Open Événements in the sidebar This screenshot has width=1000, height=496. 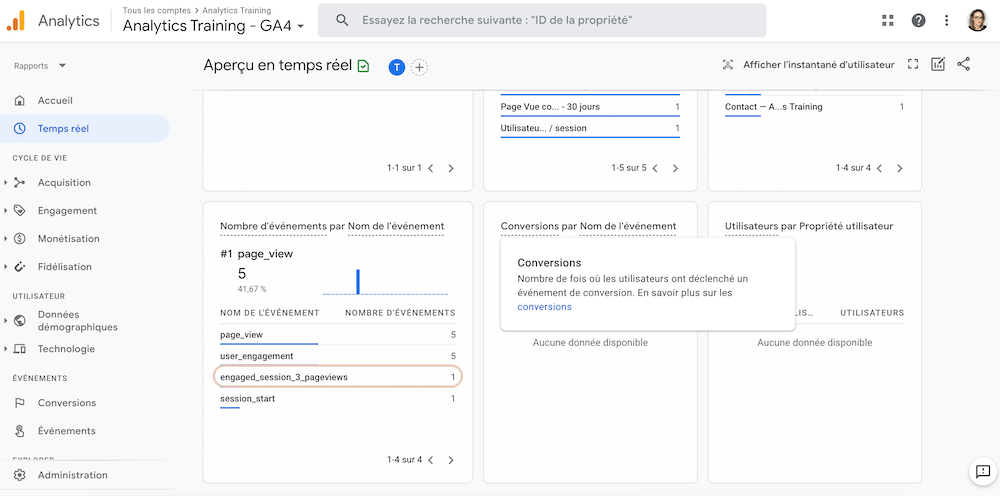point(66,431)
